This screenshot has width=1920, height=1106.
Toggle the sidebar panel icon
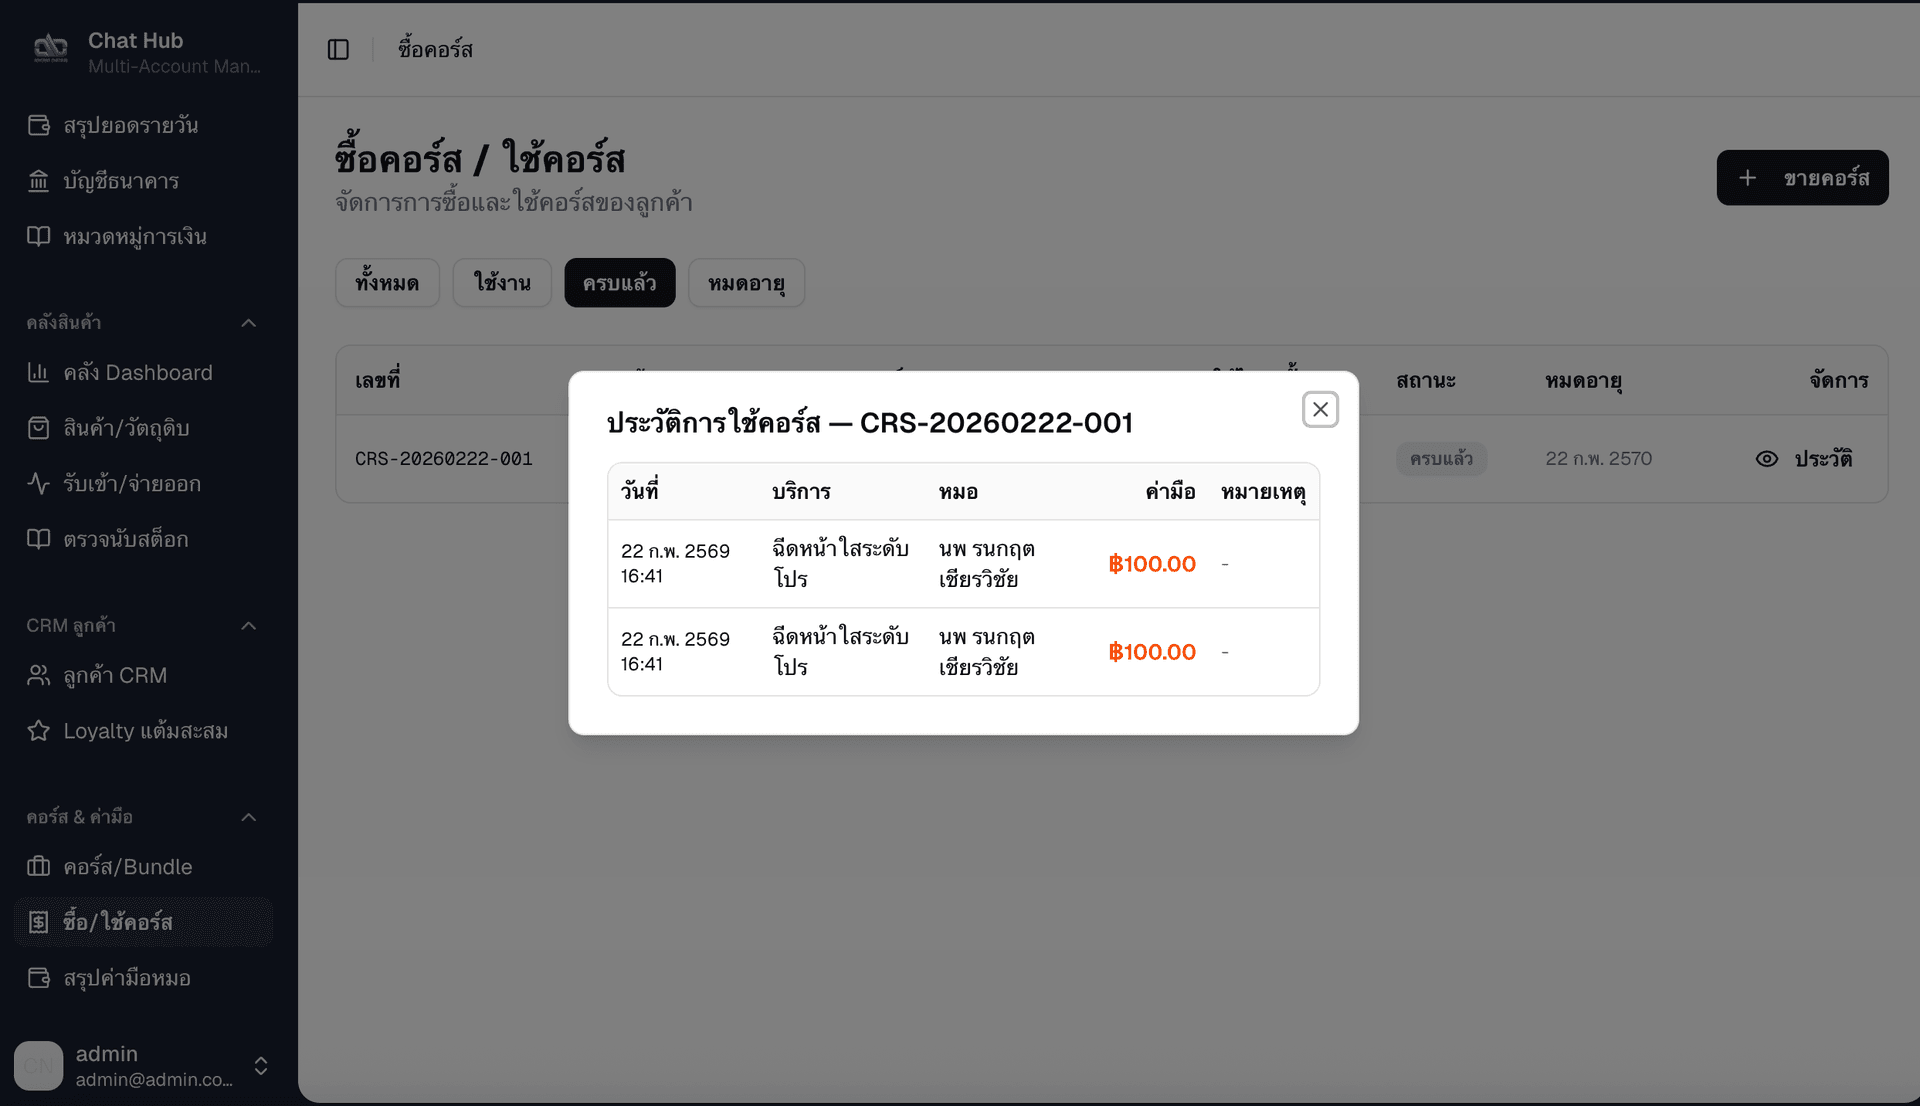338,49
